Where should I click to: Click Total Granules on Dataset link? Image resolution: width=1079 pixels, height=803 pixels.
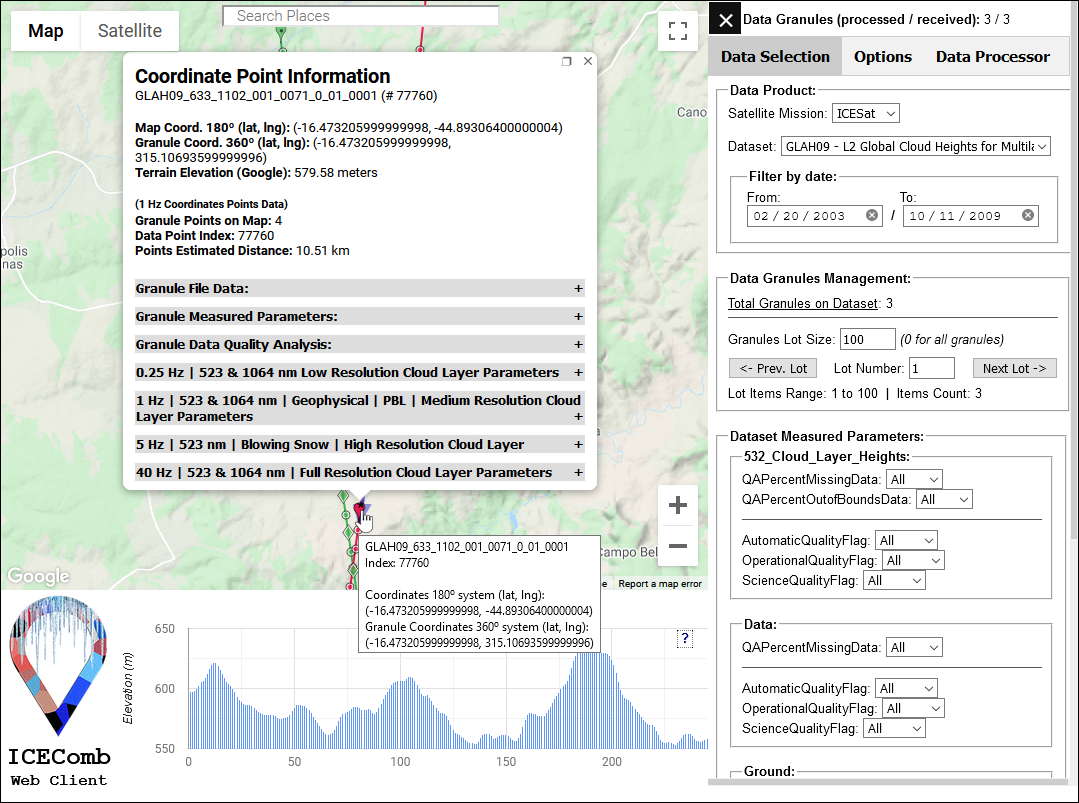[803, 304]
